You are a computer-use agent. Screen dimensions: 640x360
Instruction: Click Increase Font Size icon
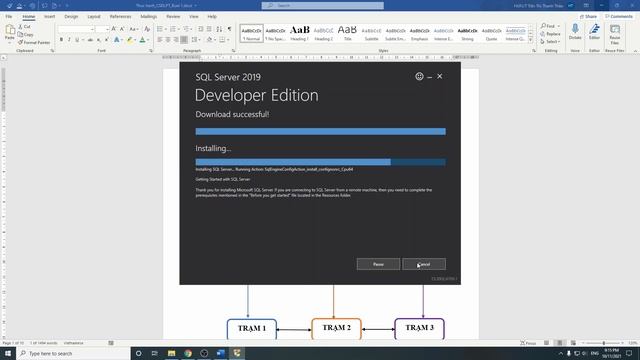point(114,29)
